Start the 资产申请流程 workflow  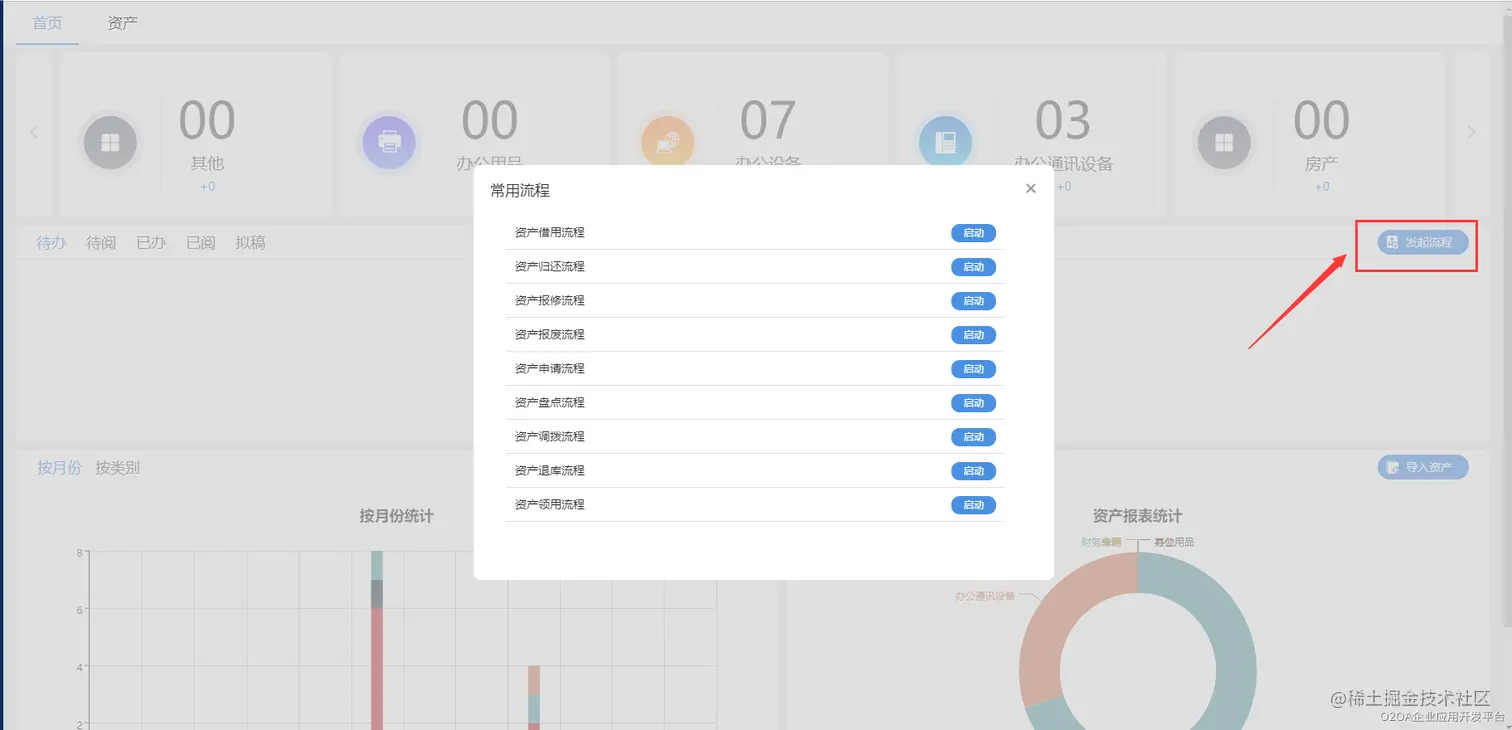click(973, 369)
